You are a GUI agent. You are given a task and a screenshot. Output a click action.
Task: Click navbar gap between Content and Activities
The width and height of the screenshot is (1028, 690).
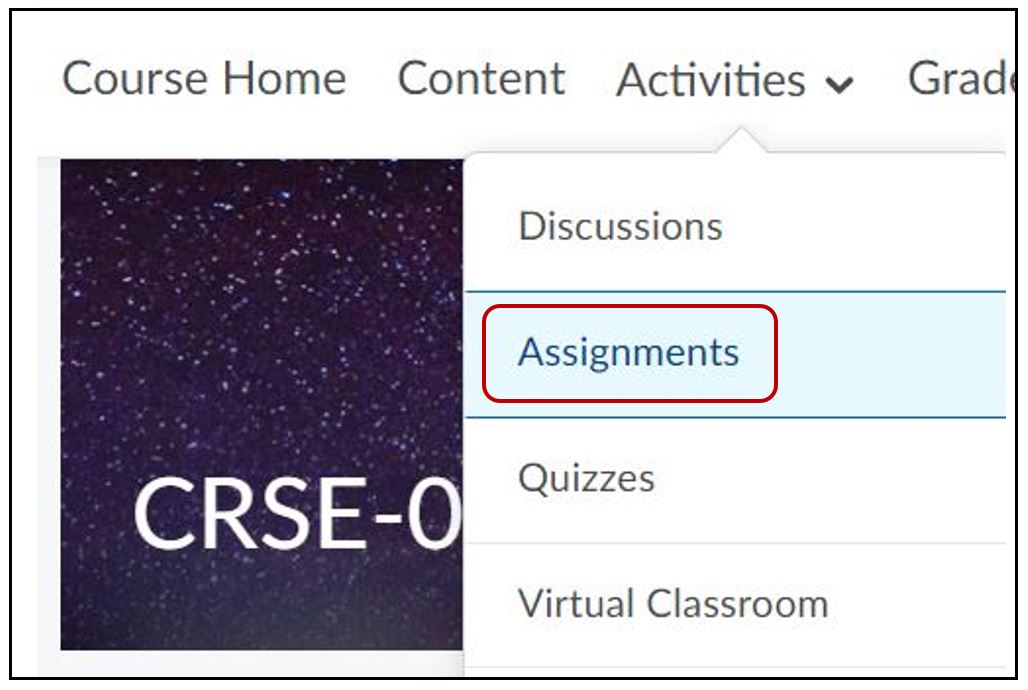point(591,80)
